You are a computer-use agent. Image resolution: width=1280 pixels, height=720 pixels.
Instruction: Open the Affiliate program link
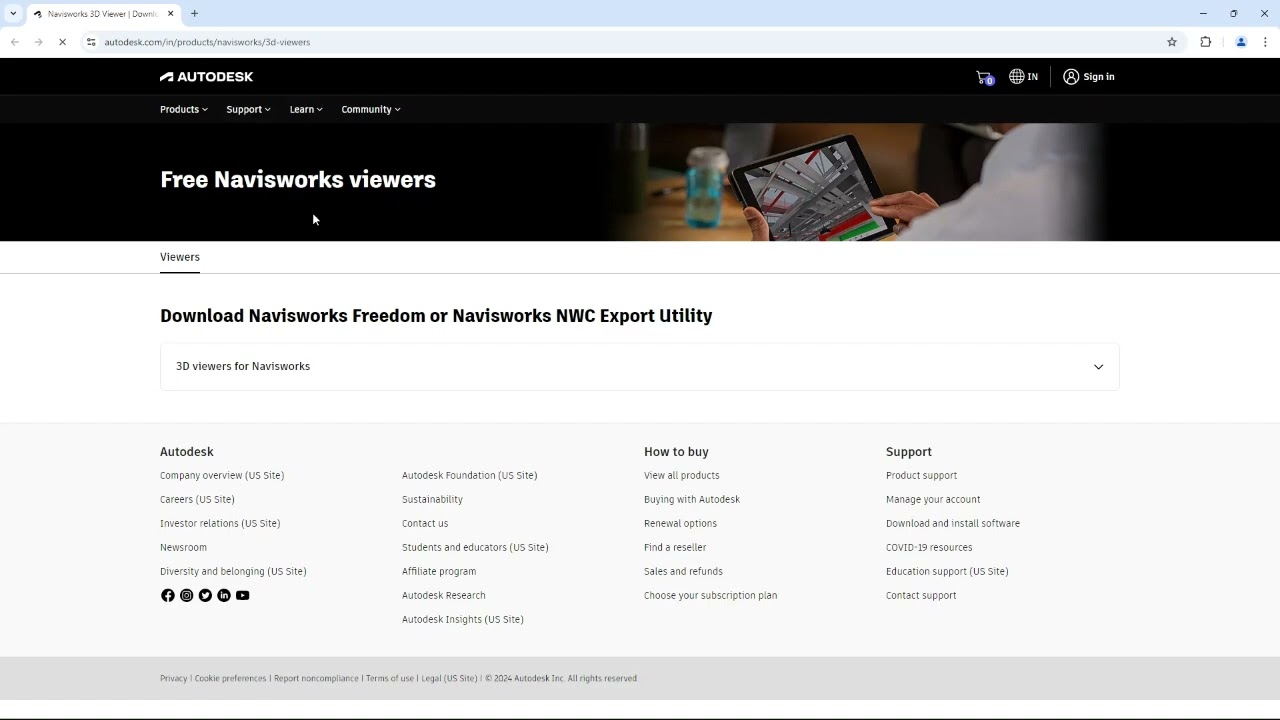pyautogui.click(x=439, y=572)
